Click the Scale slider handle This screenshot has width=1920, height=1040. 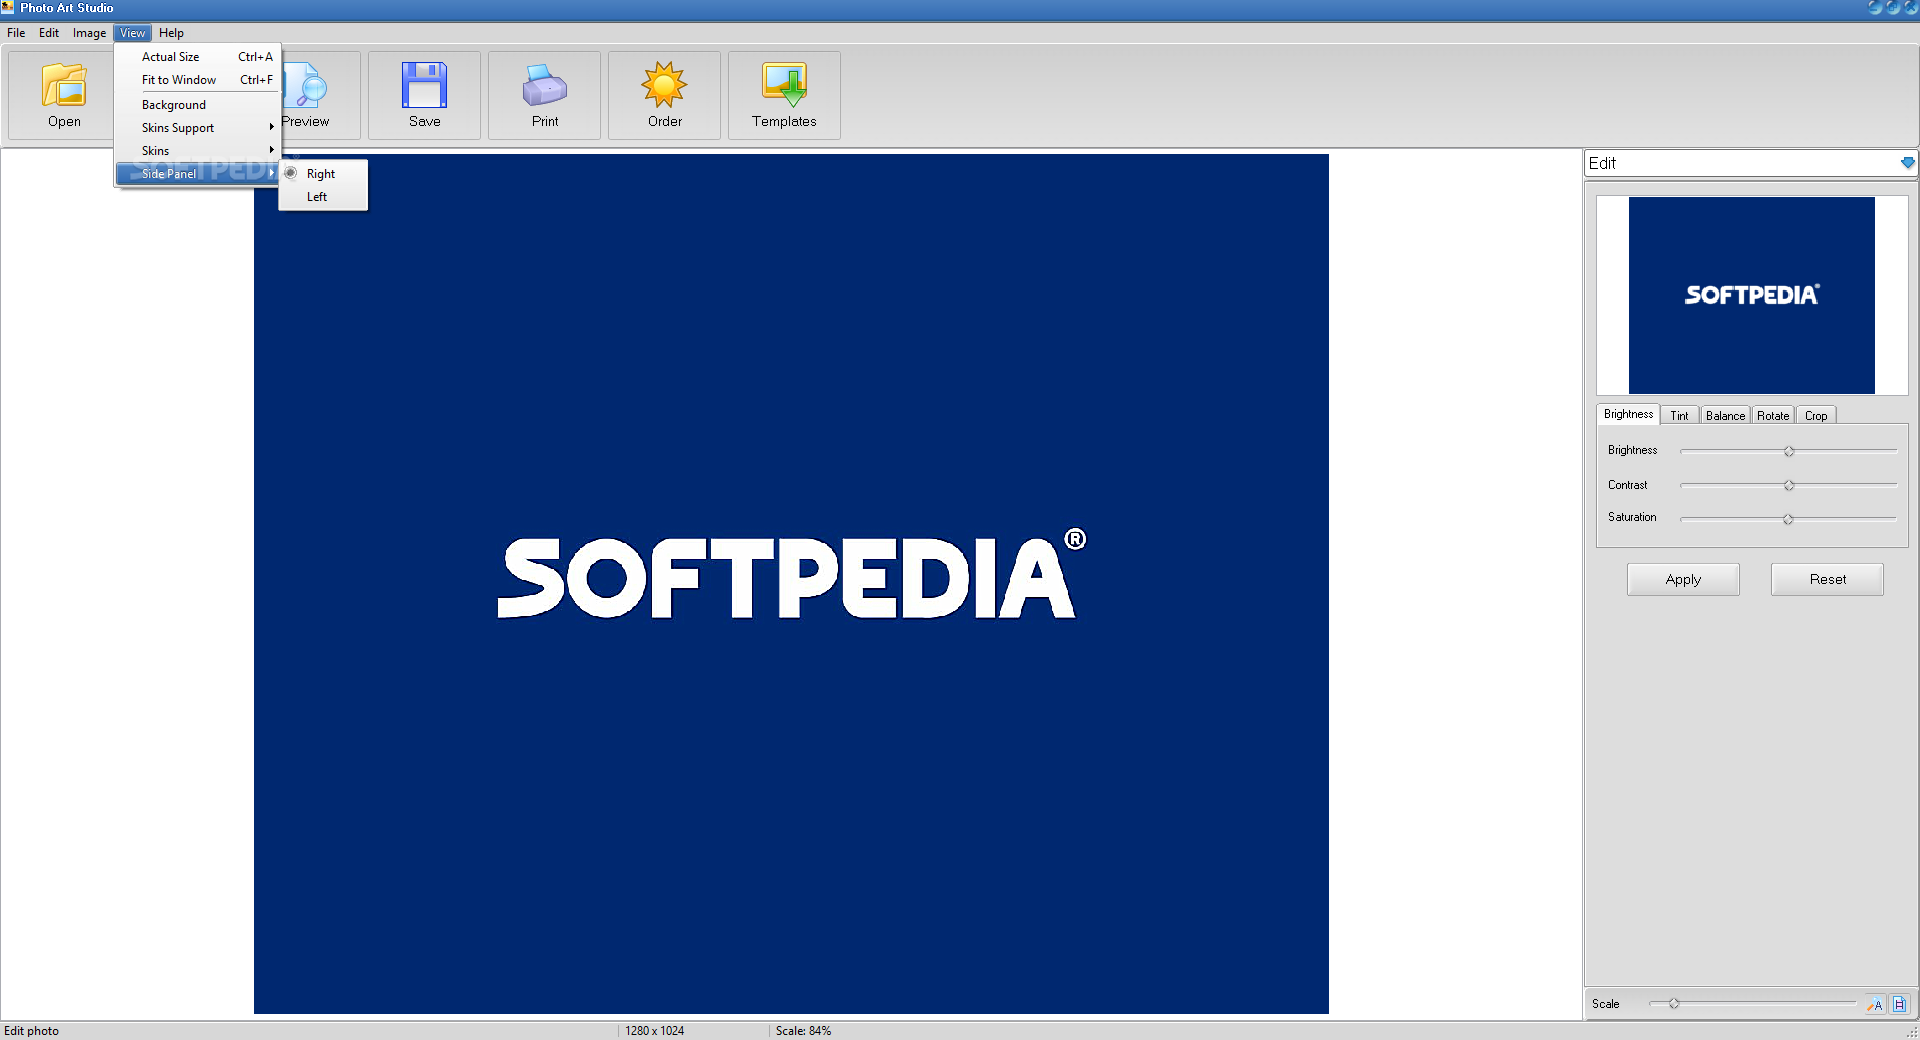click(x=1673, y=1003)
